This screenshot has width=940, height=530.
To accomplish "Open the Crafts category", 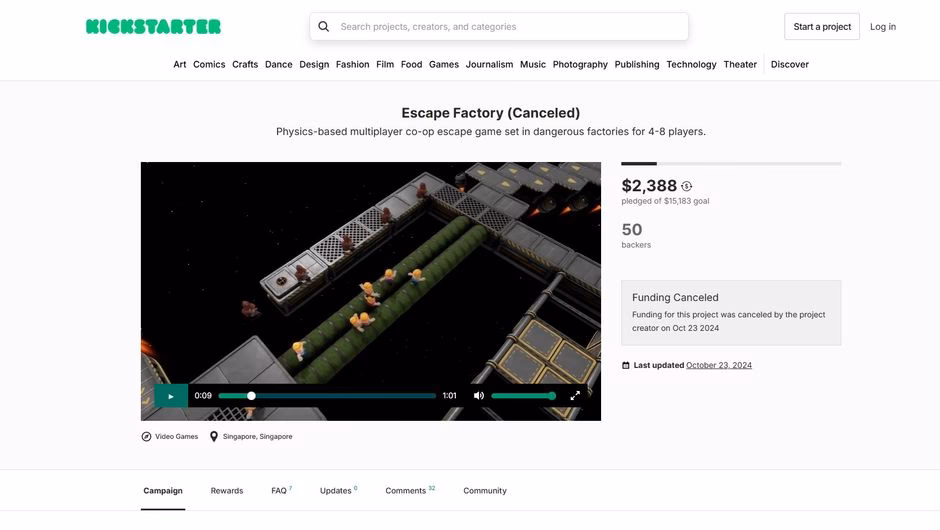I will click(x=245, y=64).
